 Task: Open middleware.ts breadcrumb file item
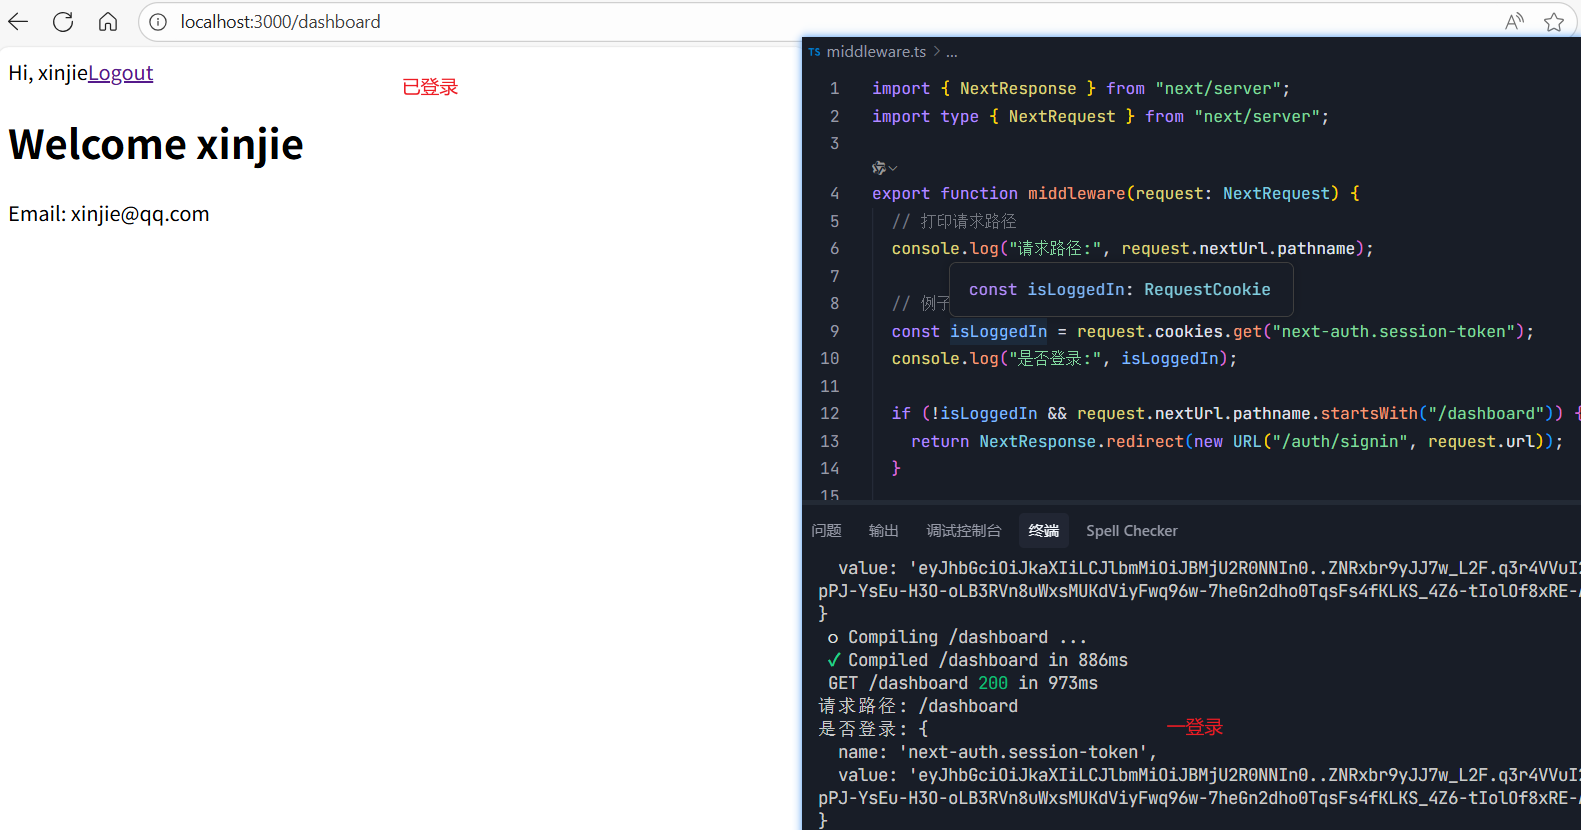(875, 52)
